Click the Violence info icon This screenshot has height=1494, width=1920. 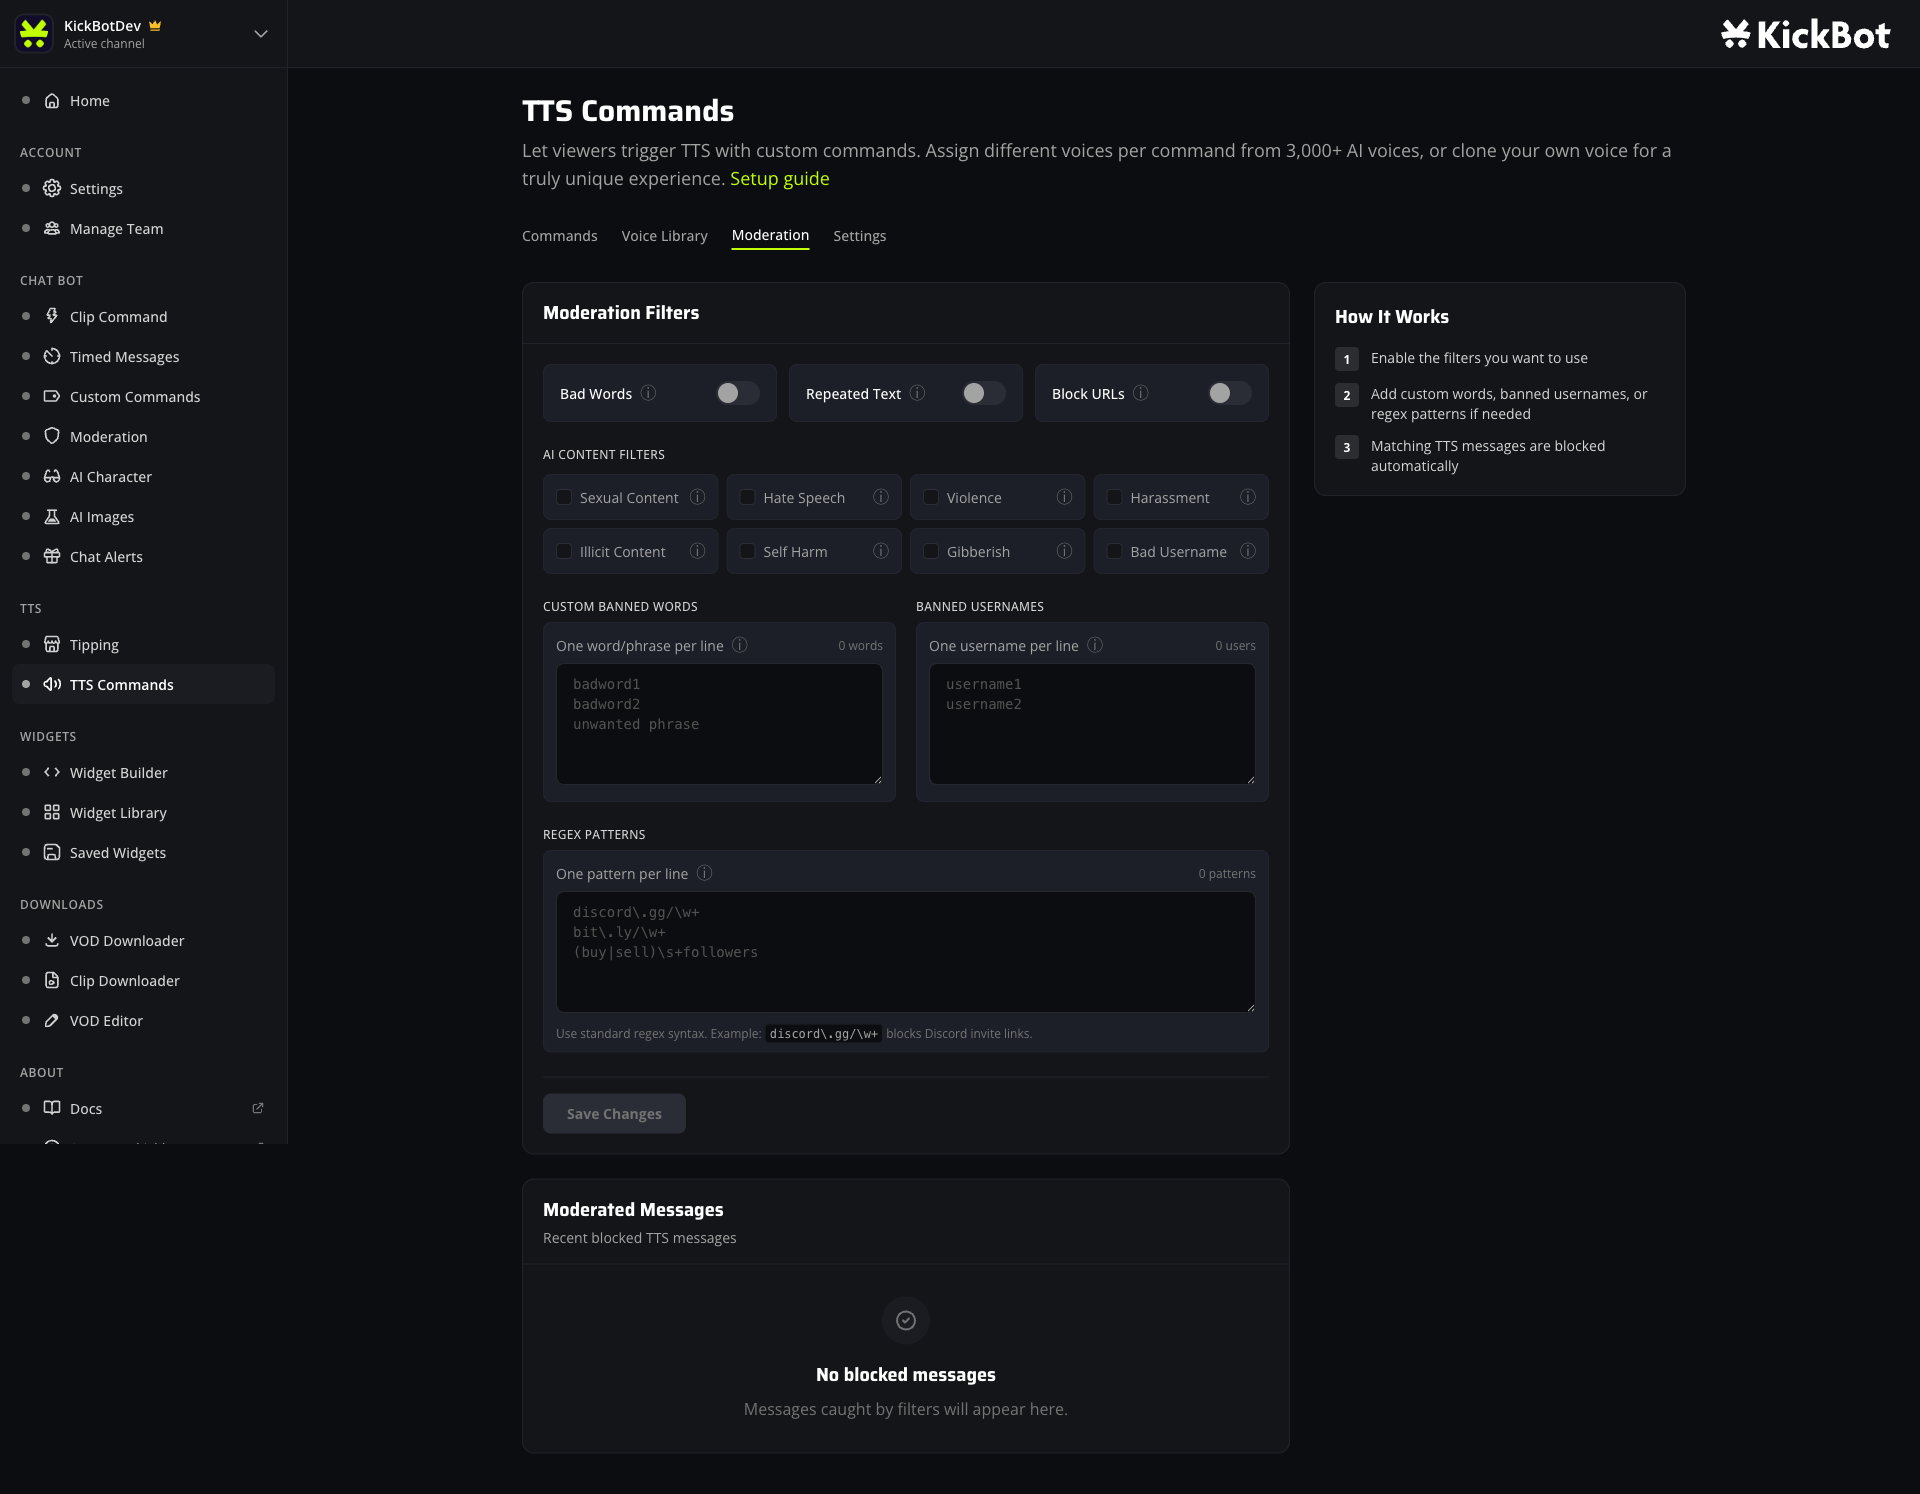1064,497
